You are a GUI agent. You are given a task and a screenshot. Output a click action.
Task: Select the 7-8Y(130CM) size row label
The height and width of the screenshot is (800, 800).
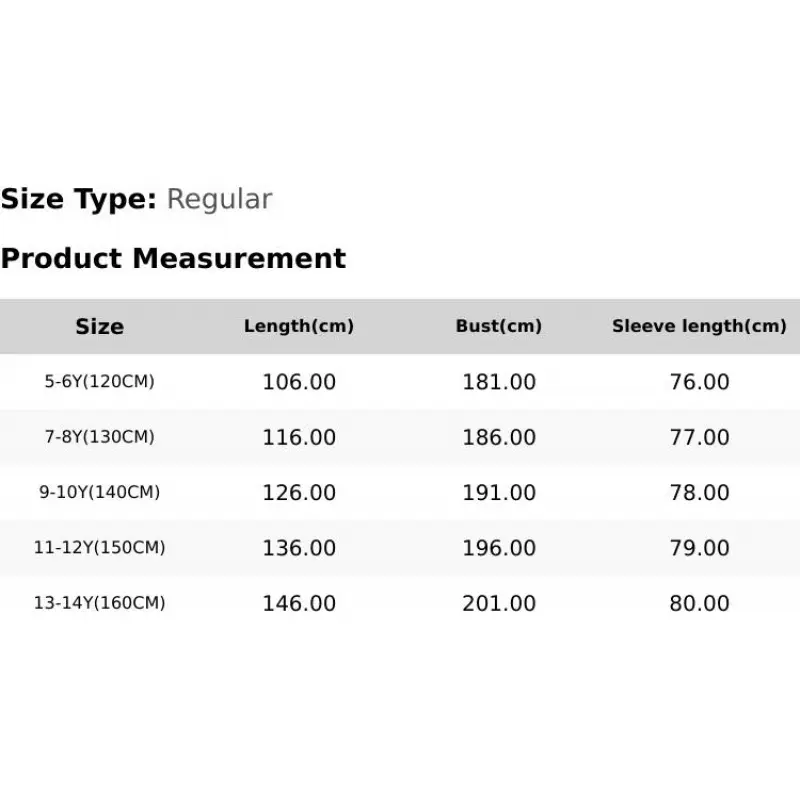tap(99, 437)
